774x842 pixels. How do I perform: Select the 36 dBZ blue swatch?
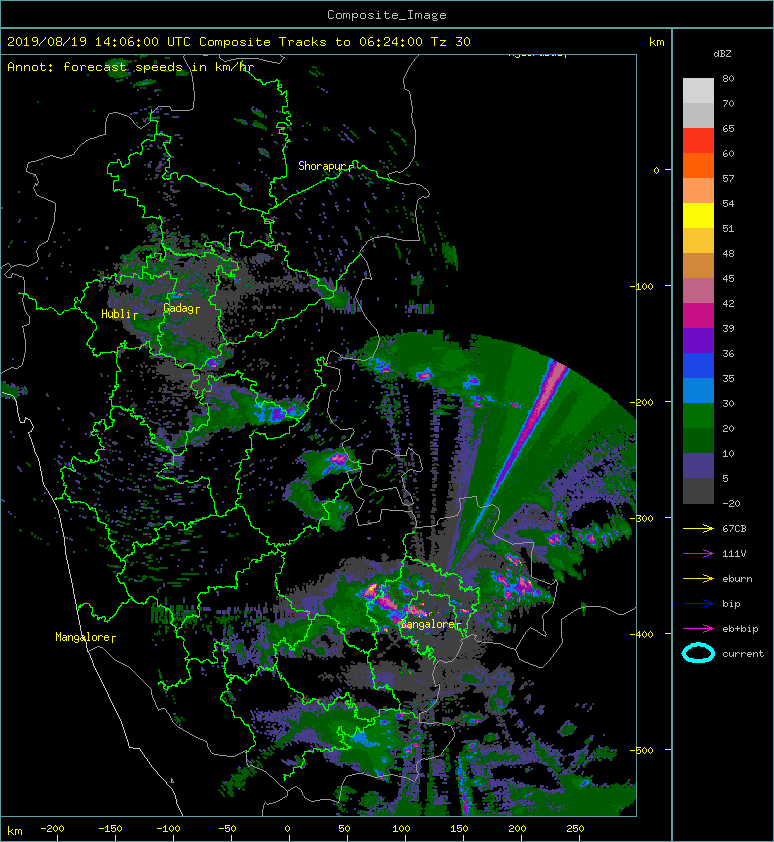click(x=698, y=366)
